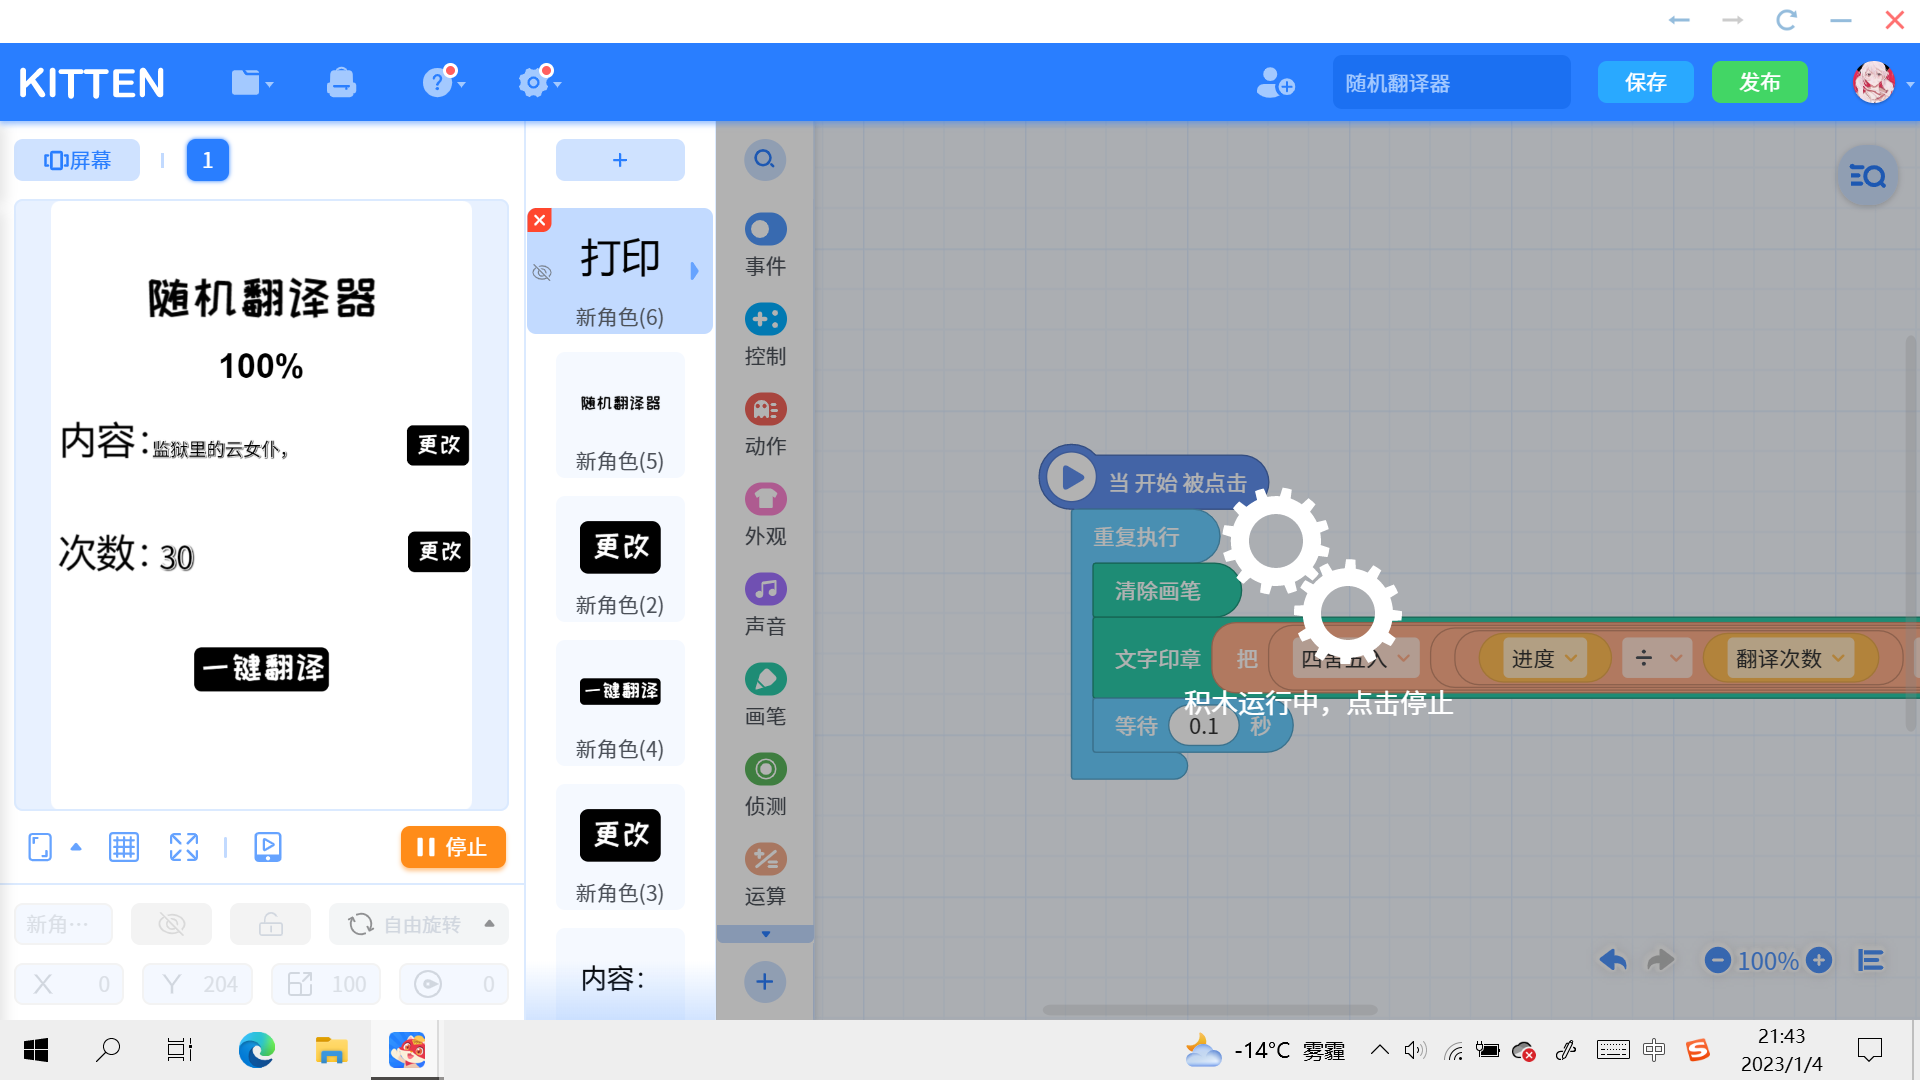
Task: Select the 运算 category icon
Action: [x=765, y=859]
